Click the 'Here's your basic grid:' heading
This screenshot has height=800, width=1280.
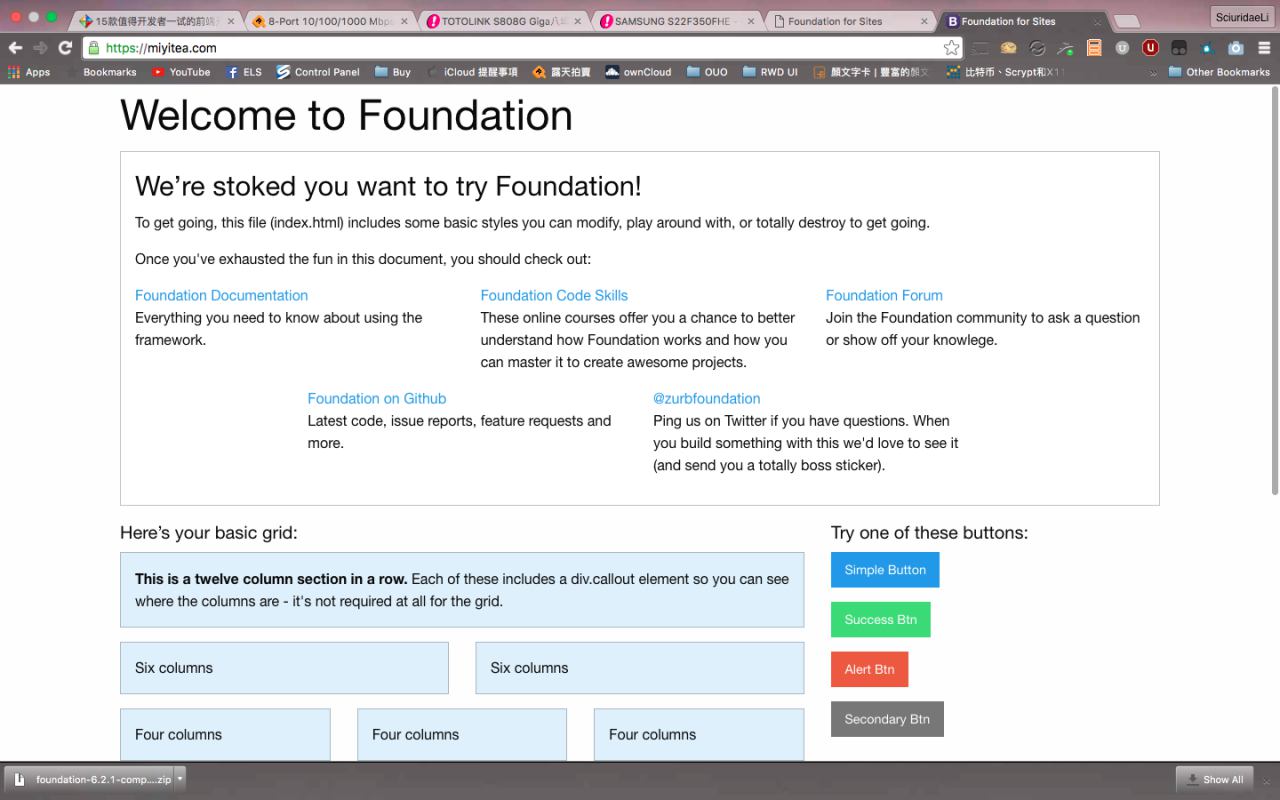[x=209, y=533]
